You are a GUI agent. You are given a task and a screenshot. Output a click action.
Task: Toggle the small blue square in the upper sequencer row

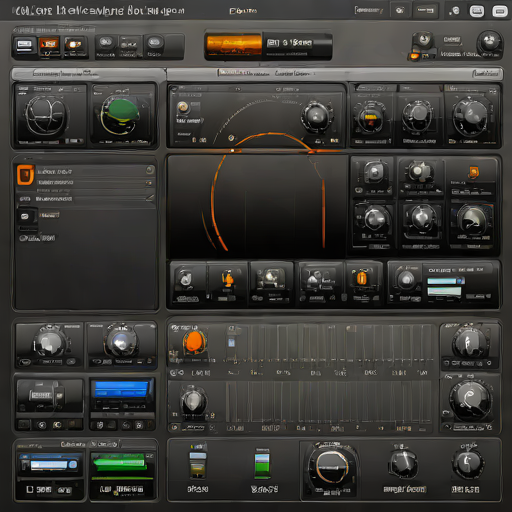[231, 342]
